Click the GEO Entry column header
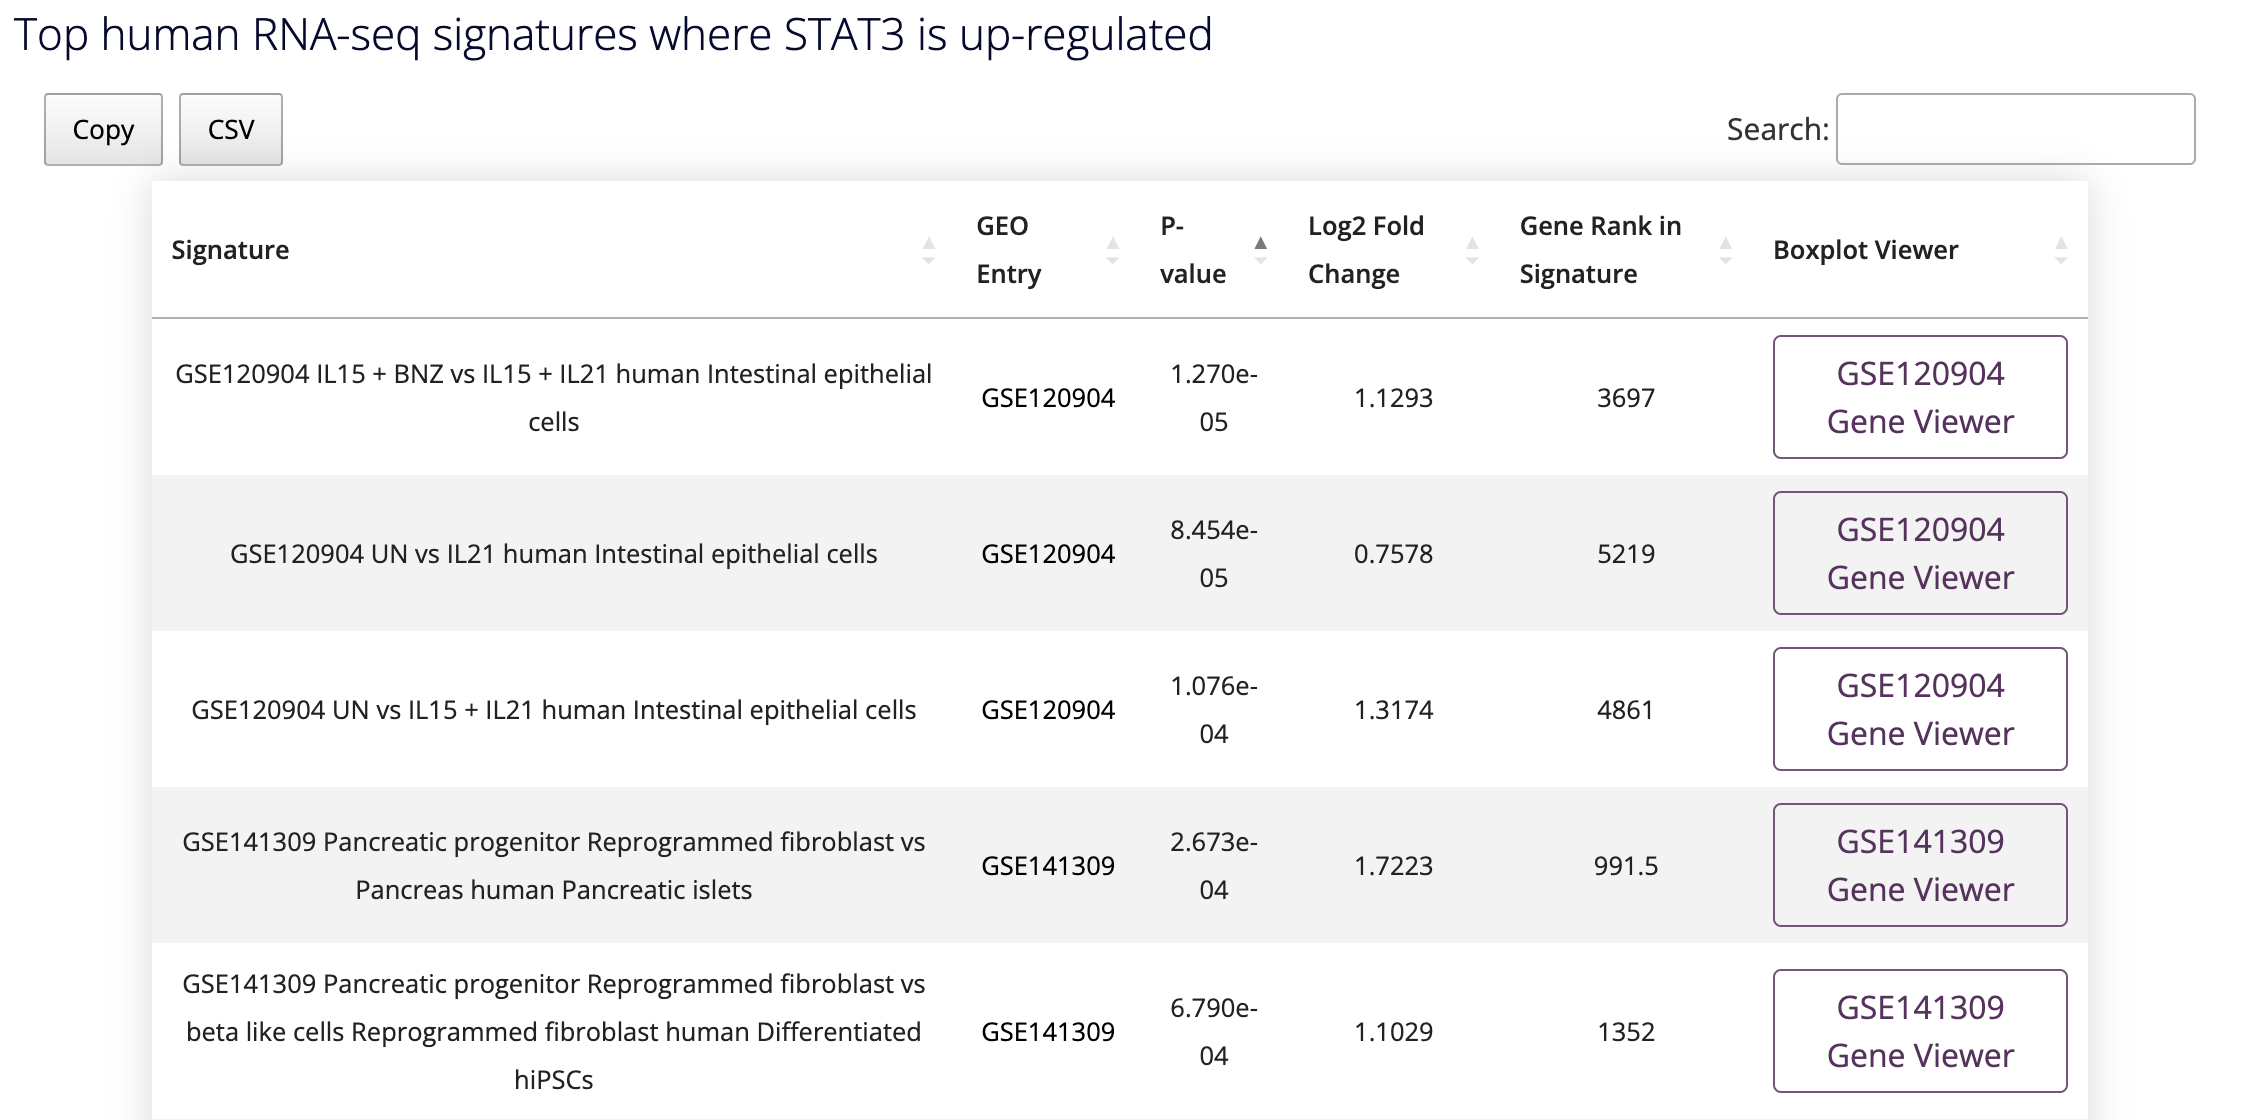 tap(1008, 250)
